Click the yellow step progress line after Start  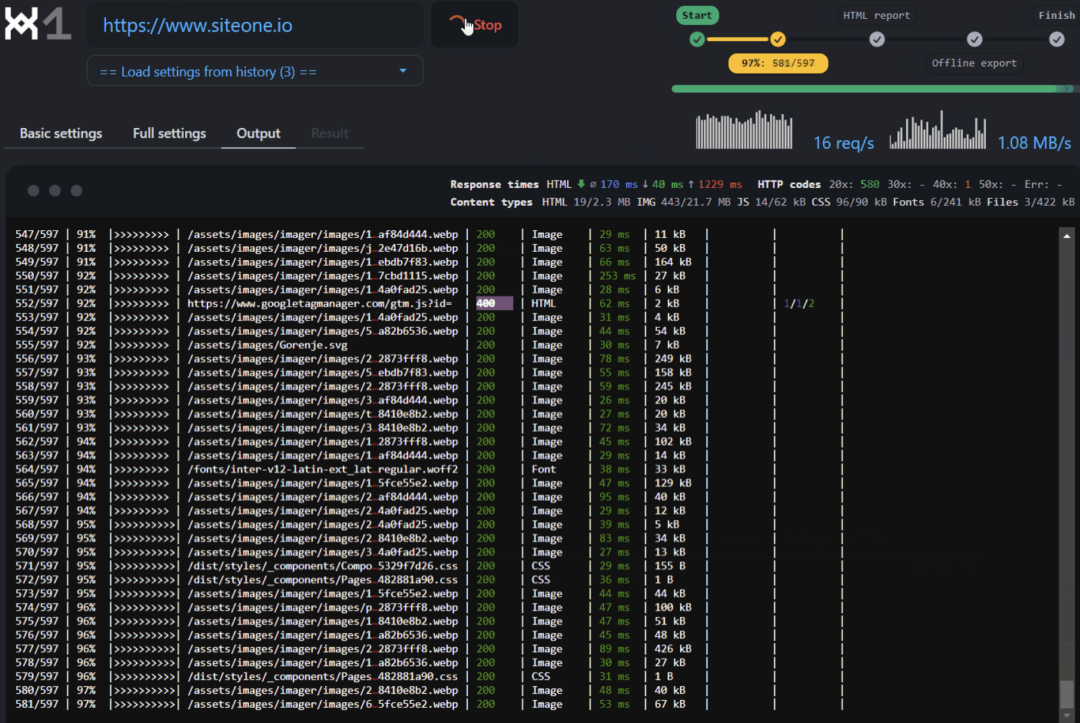point(737,39)
